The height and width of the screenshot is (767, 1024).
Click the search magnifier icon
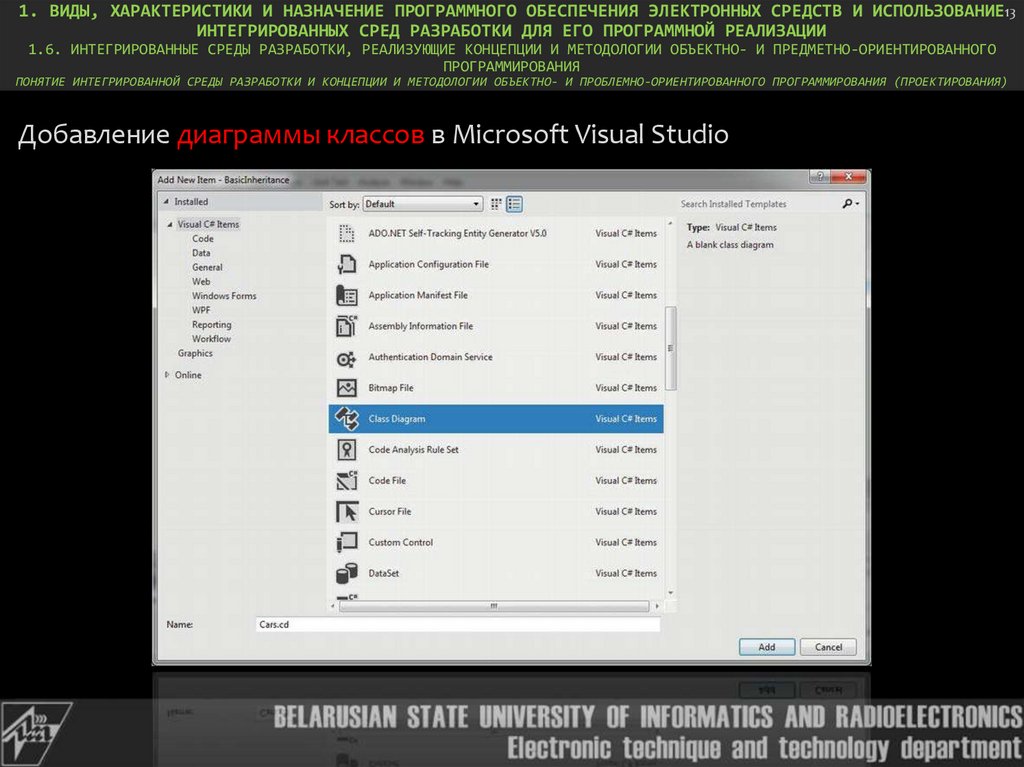848,204
